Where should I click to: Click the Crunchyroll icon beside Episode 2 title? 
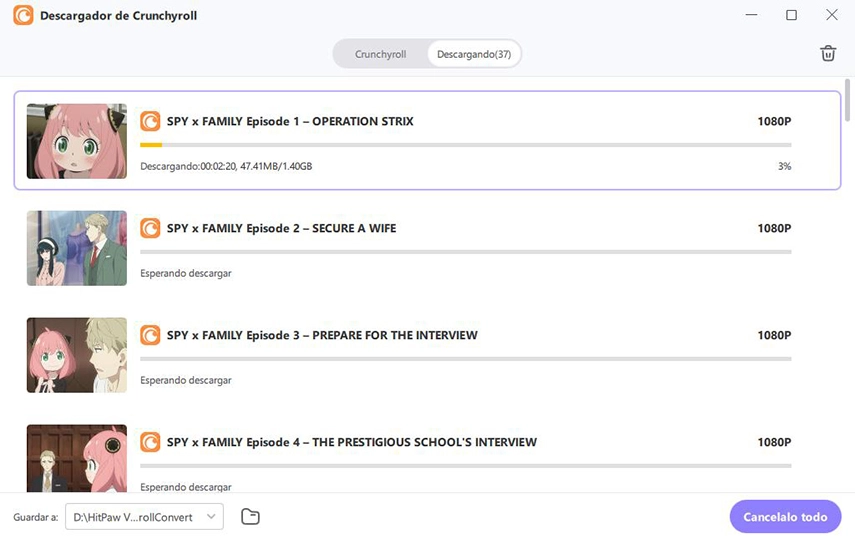point(150,228)
